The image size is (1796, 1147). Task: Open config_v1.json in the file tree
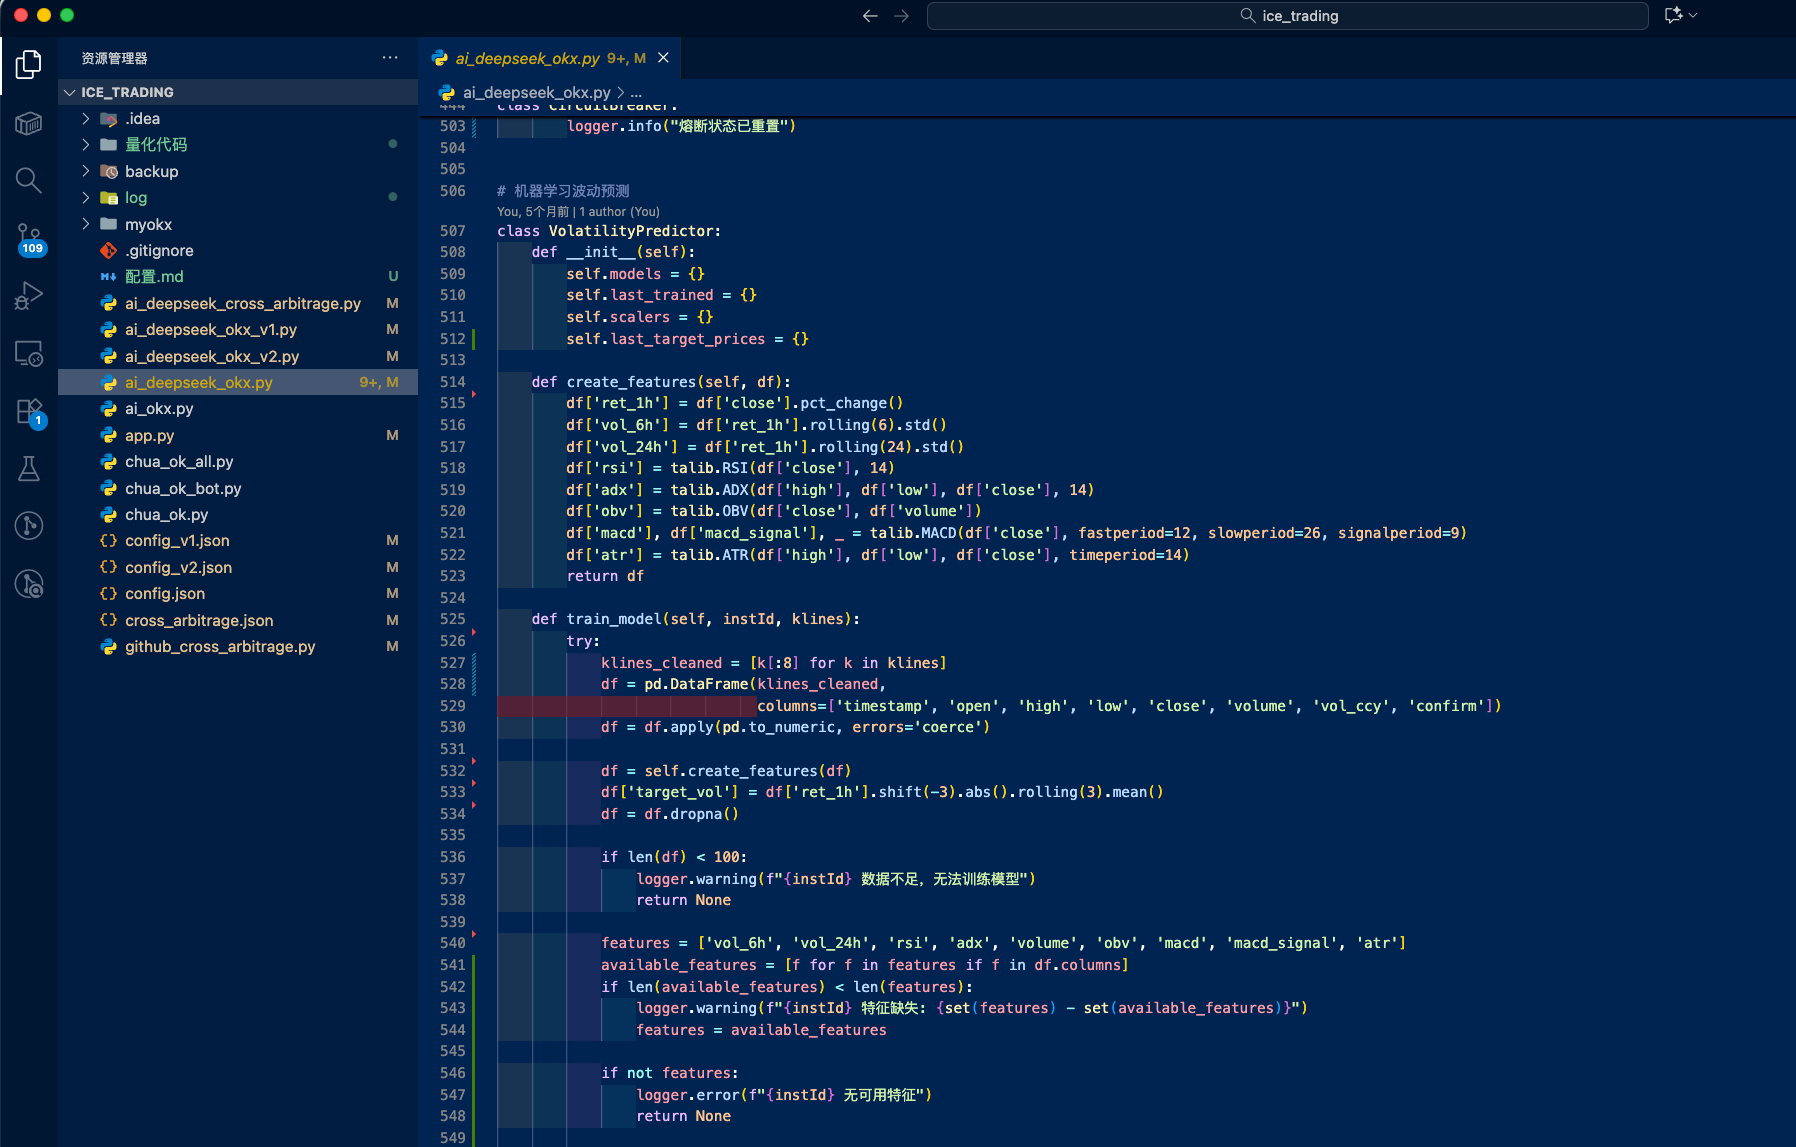[177, 540]
